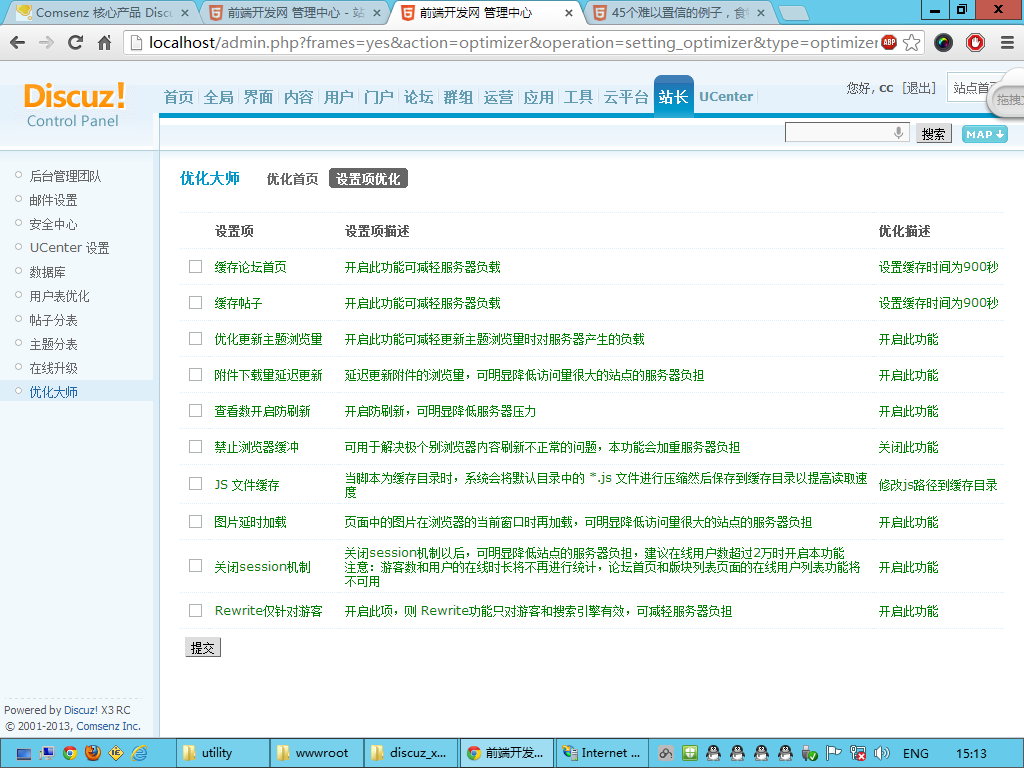Launch Internet Explorer from quick launch bar
Image resolution: width=1024 pixels, height=768 pixels.
coord(139,753)
